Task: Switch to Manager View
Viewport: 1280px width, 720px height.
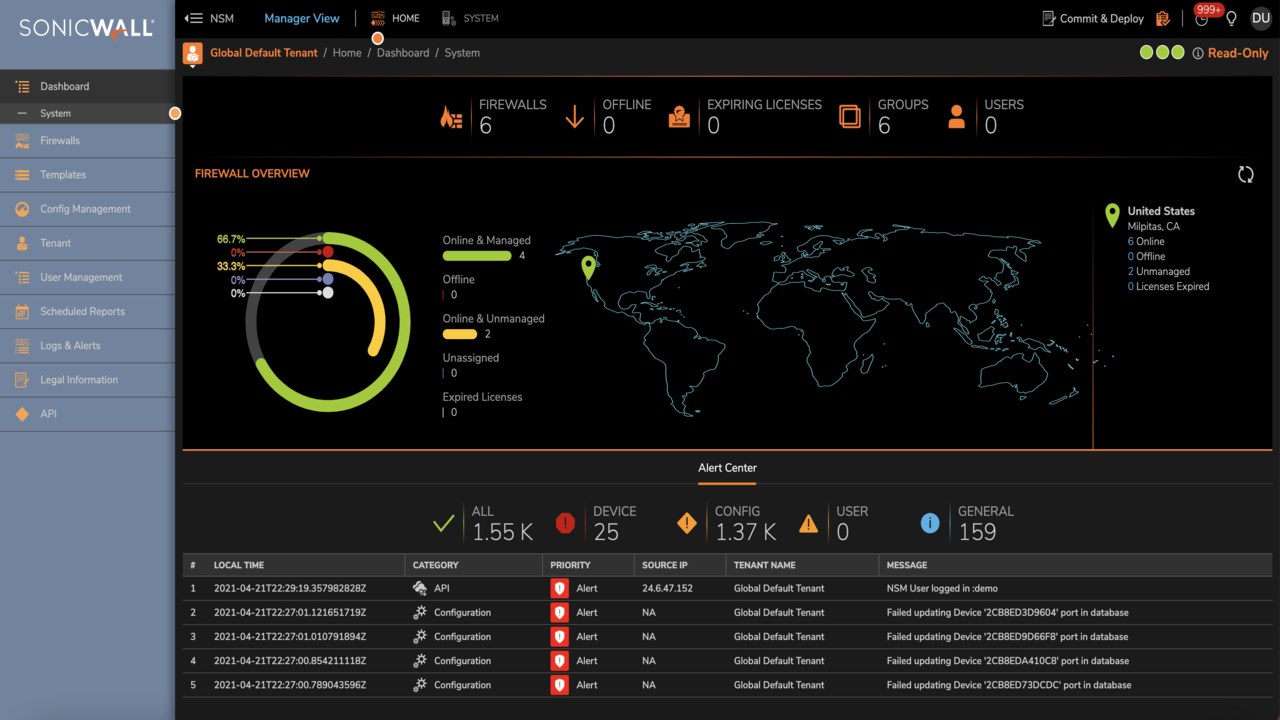Action: 302,18
